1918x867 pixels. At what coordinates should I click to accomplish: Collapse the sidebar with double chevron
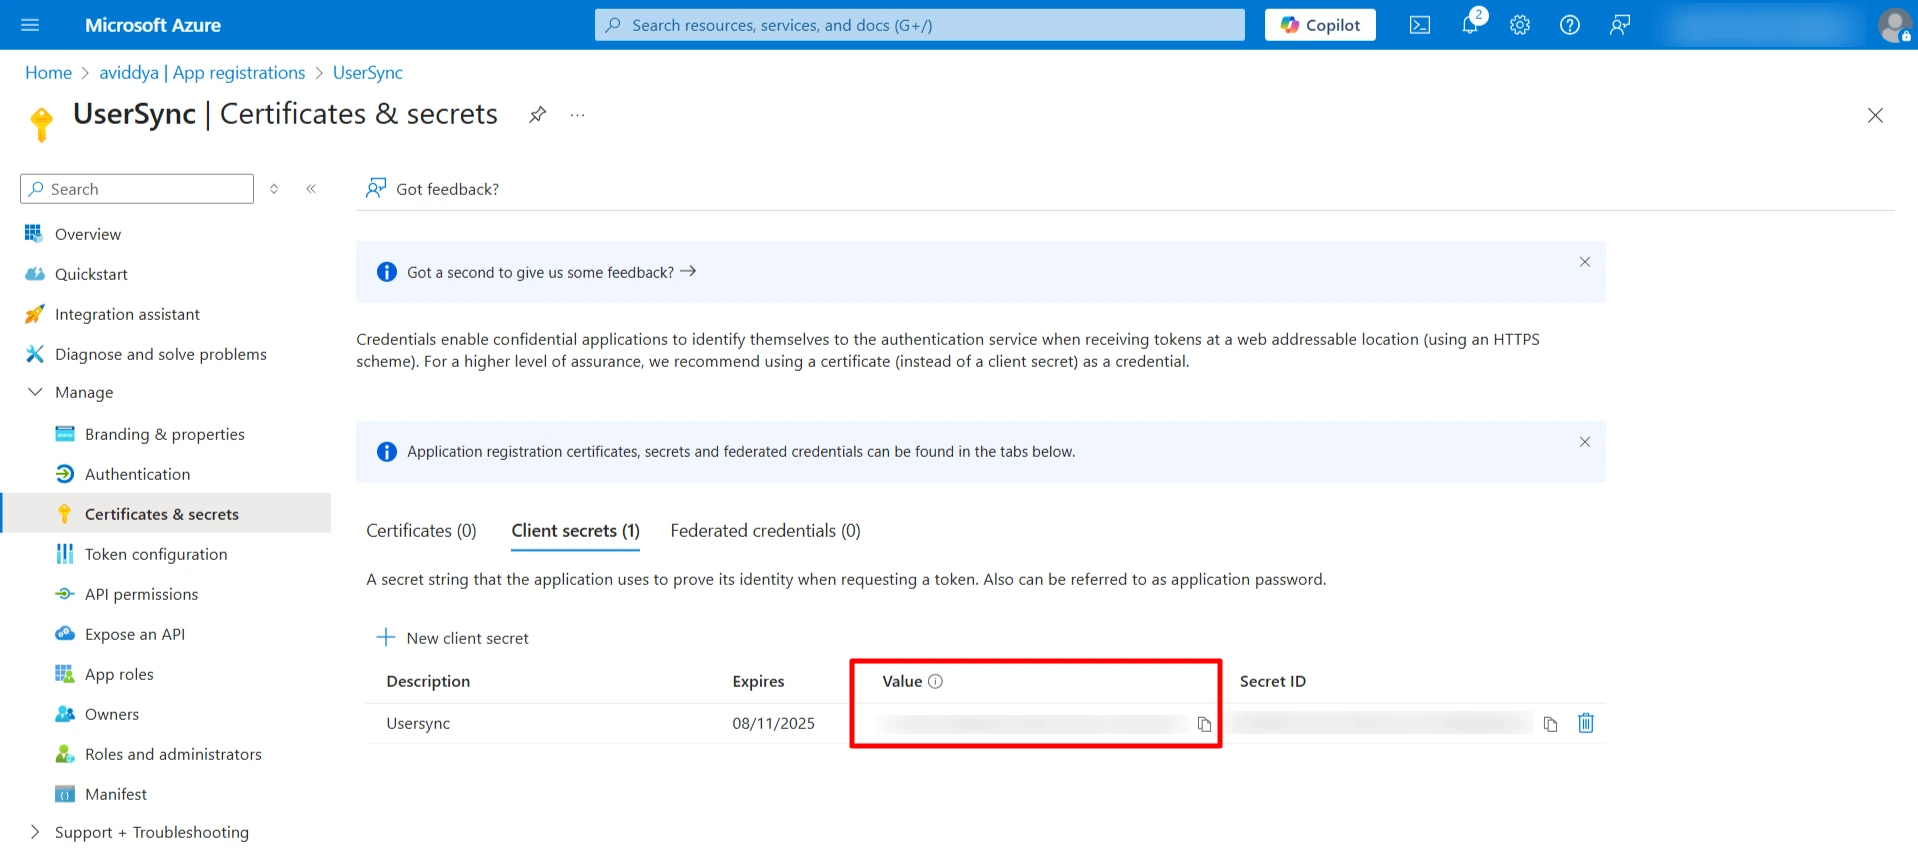311,189
